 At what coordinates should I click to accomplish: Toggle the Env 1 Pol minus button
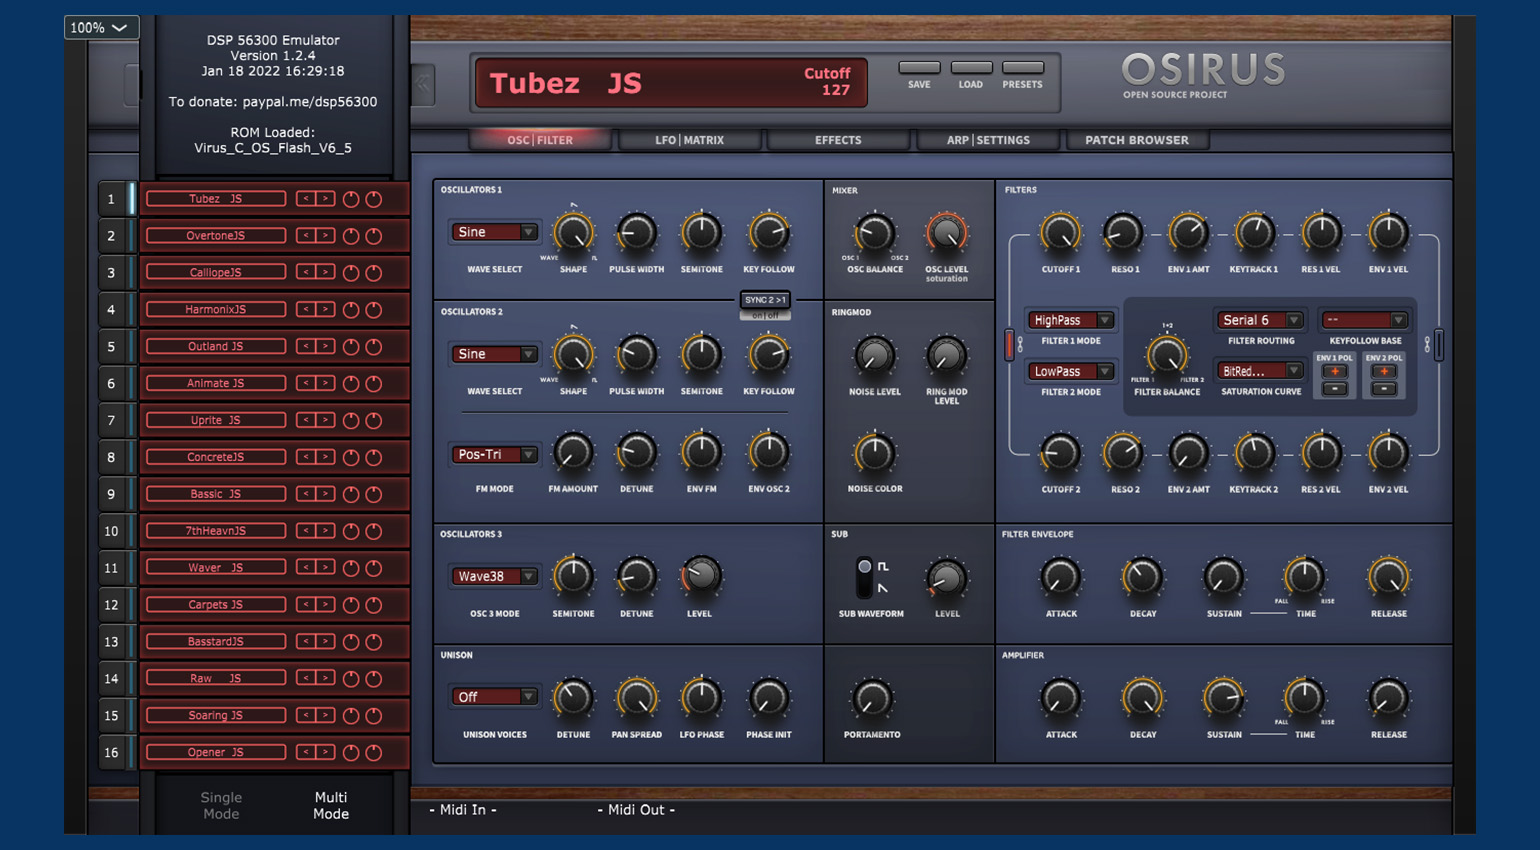(x=1334, y=389)
